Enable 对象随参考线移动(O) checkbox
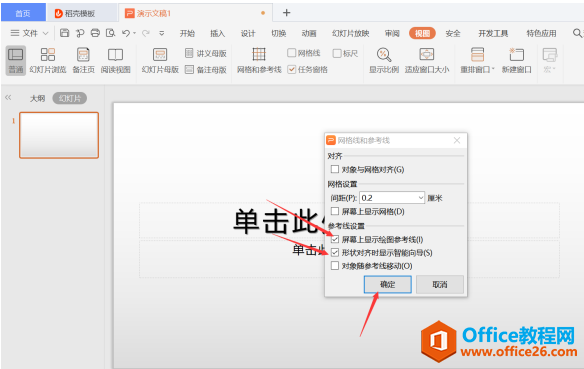This screenshot has height=369, width=584. pyautogui.click(x=335, y=265)
